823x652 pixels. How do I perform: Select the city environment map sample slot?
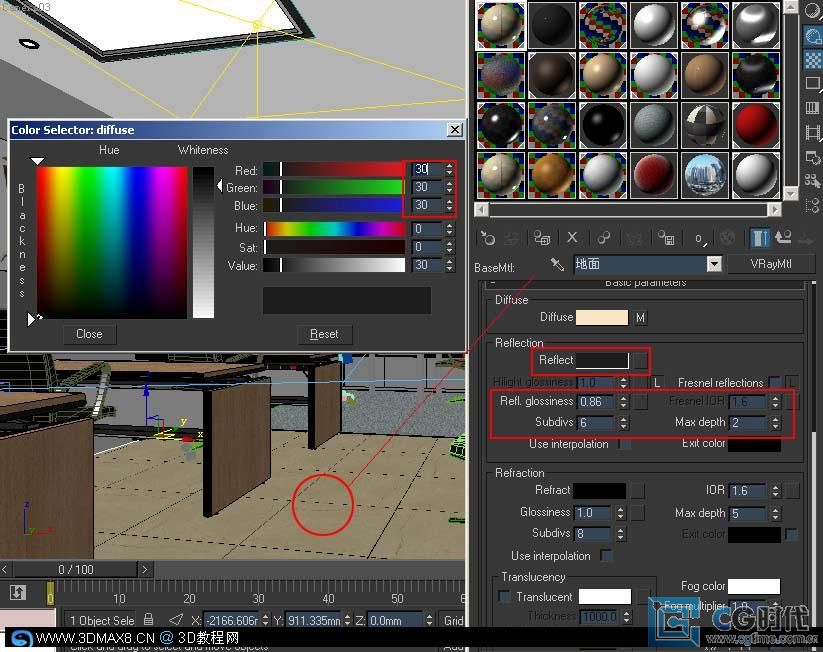[x=705, y=175]
